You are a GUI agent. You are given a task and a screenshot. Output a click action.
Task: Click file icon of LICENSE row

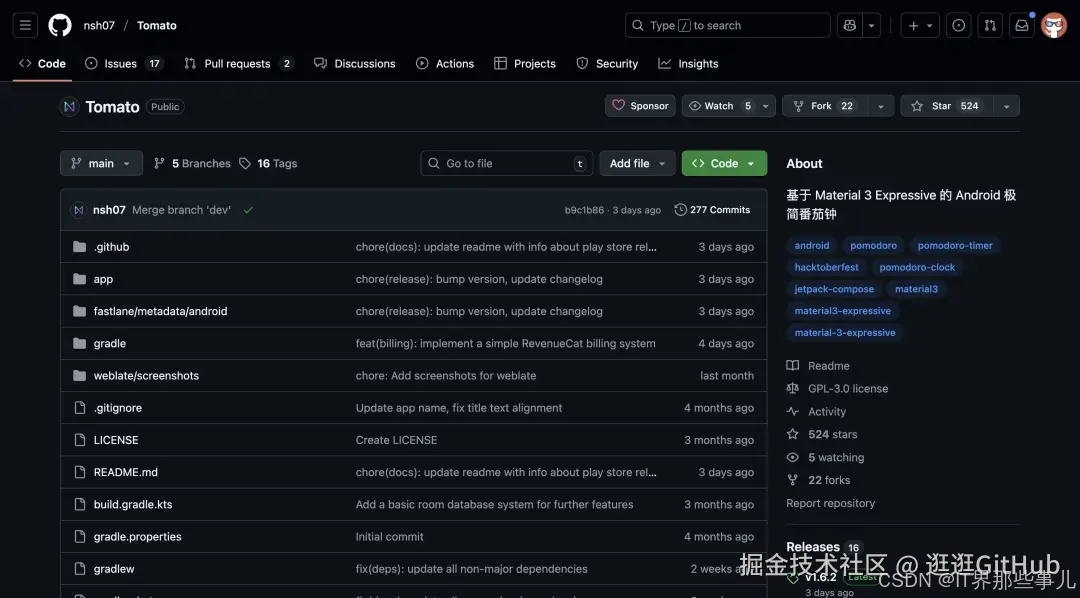[80, 440]
